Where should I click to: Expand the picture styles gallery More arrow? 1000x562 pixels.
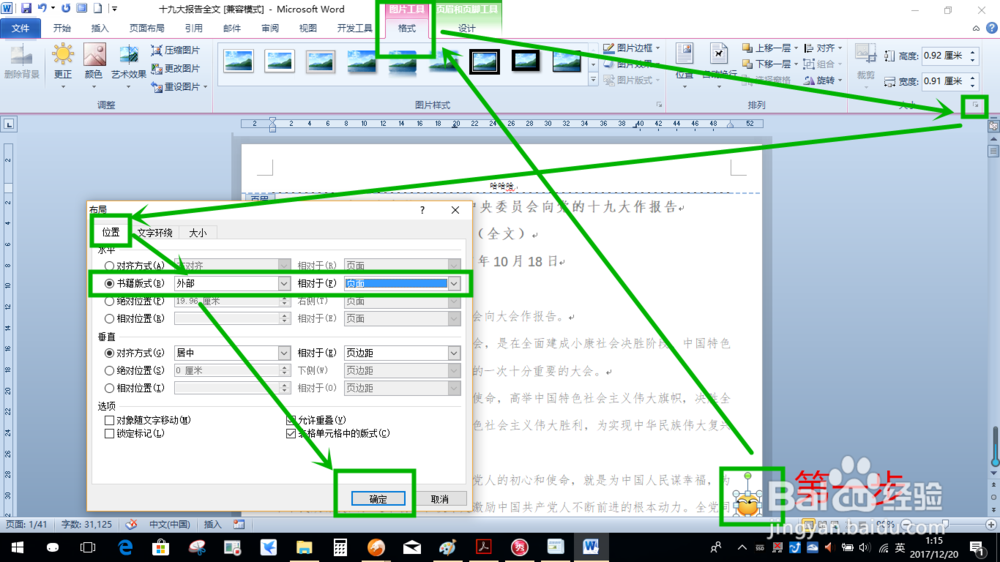pos(593,80)
